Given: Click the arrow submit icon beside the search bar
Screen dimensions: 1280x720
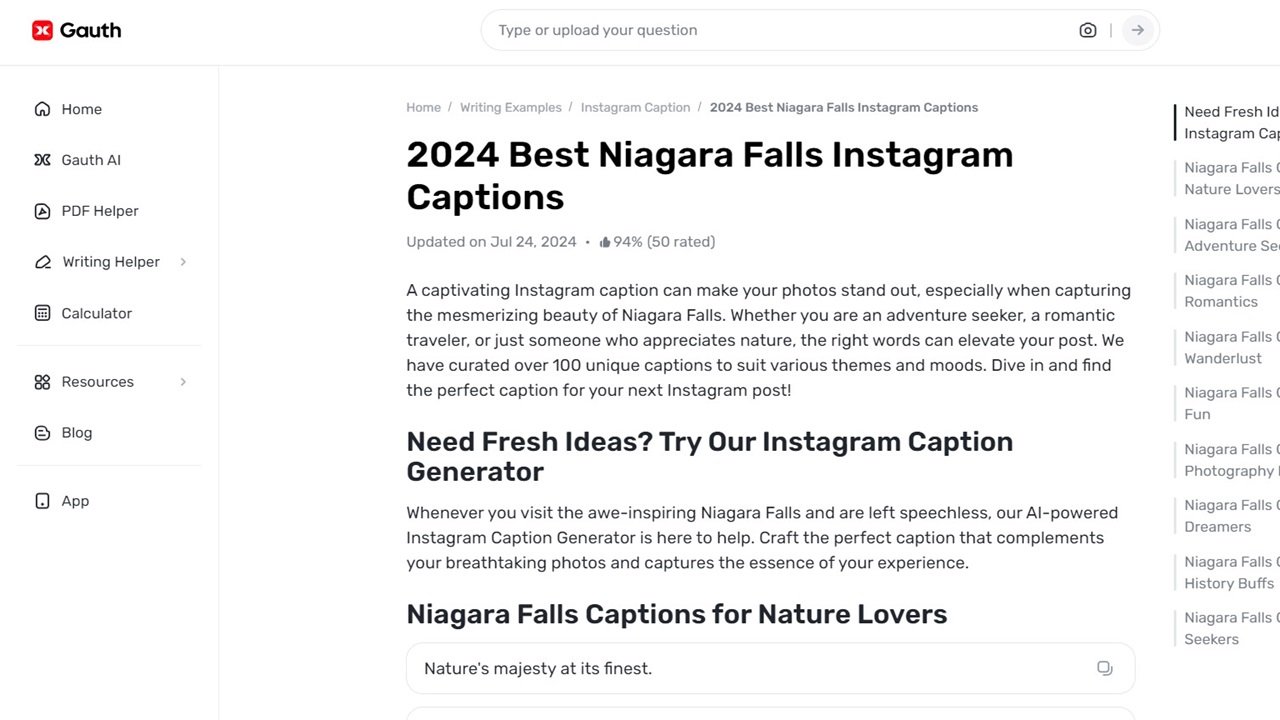Looking at the screenshot, I should (1137, 30).
